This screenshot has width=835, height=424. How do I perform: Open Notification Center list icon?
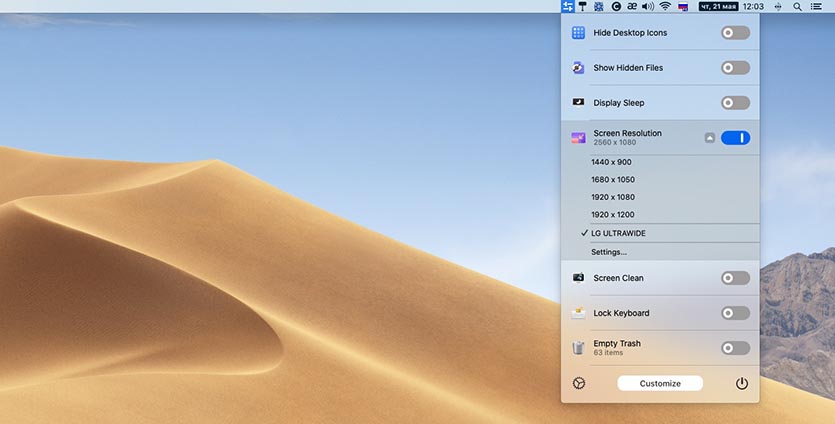click(818, 6)
